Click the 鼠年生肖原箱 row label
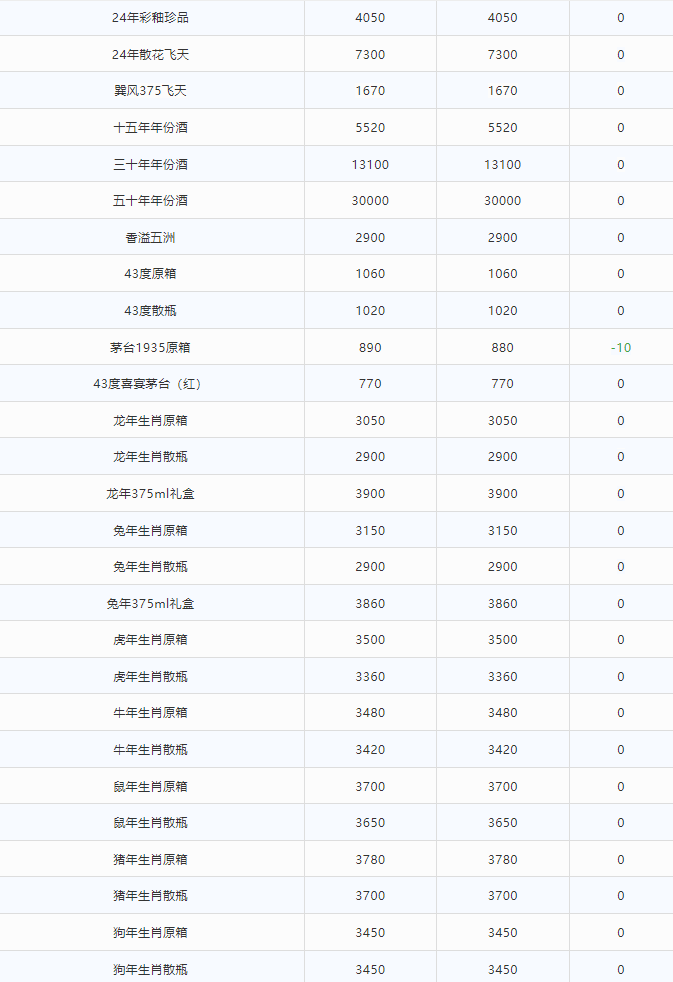The width and height of the screenshot is (673, 982). click(150, 787)
